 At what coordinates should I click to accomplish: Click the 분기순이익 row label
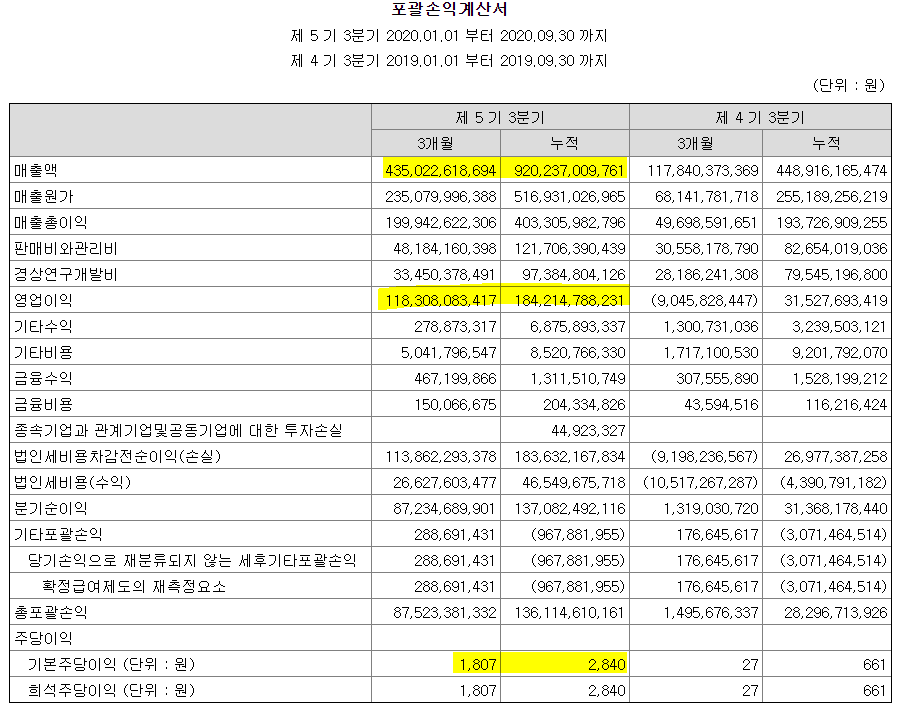tap(51, 508)
